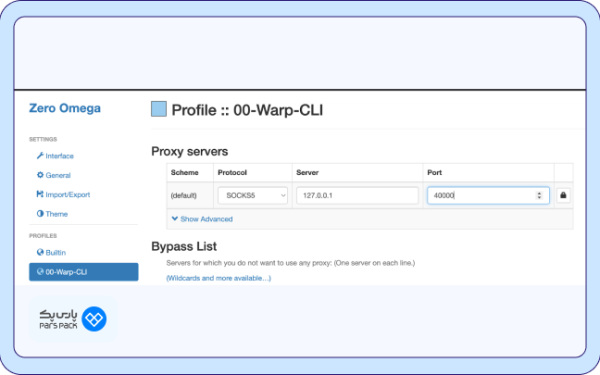Click the Profile :: 00-Warp-CLI title

pyautogui.click(x=247, y=110)
